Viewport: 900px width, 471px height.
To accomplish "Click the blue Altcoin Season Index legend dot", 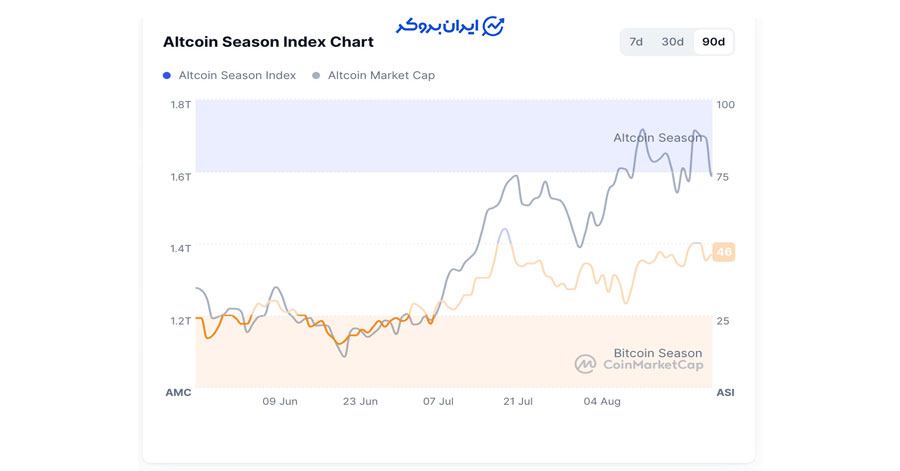I will tap(167, 76).
